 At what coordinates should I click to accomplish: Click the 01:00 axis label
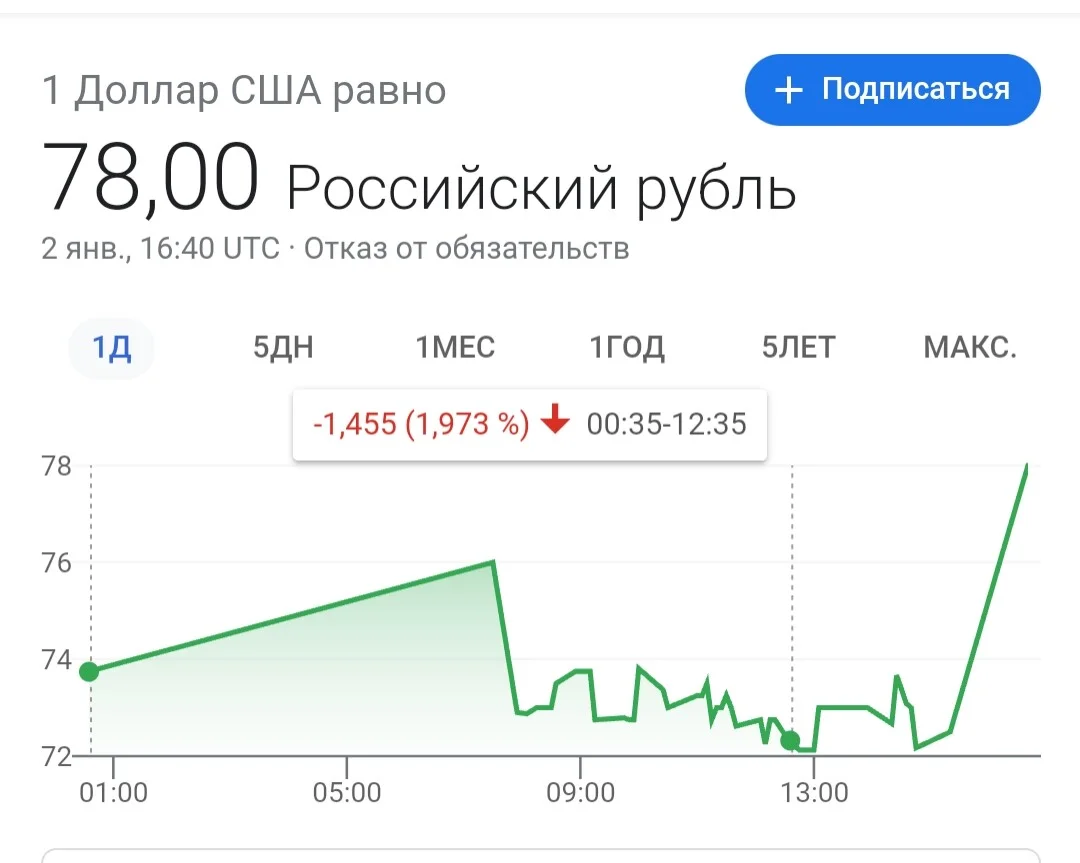pyautogui.click(x=114, y=793)
